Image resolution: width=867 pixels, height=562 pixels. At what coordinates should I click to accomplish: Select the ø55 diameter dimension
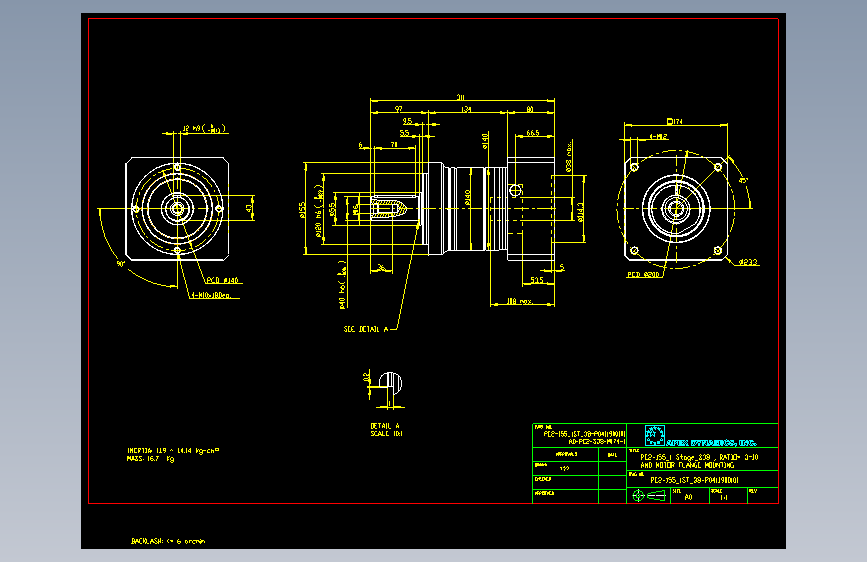click(x=332, y=209)
